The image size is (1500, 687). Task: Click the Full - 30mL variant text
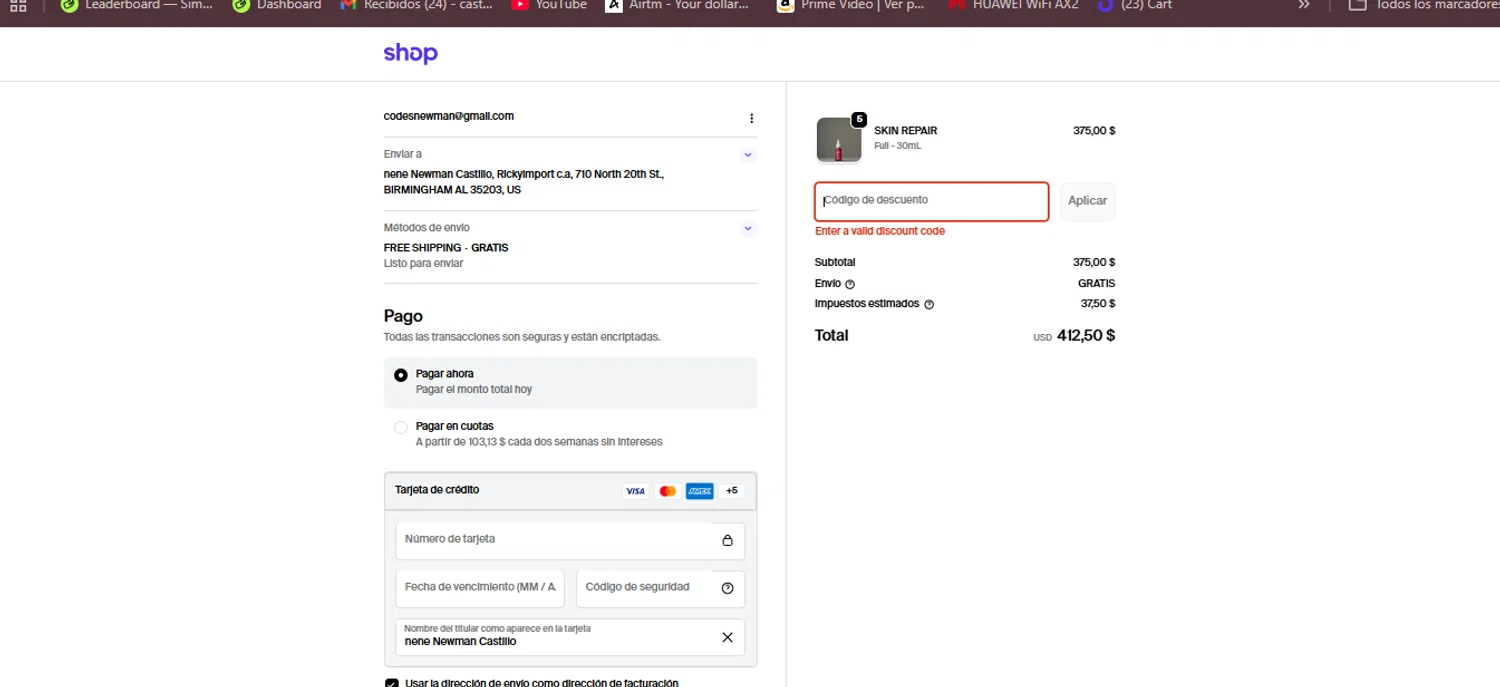pos(898,146)
